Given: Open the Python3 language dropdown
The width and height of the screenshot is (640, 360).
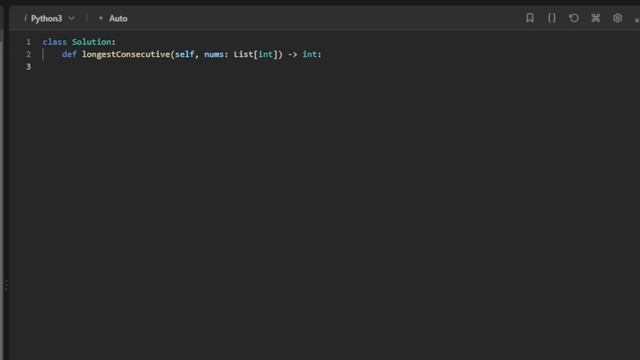Looking at the screenshot, I should tap(49, 18).
